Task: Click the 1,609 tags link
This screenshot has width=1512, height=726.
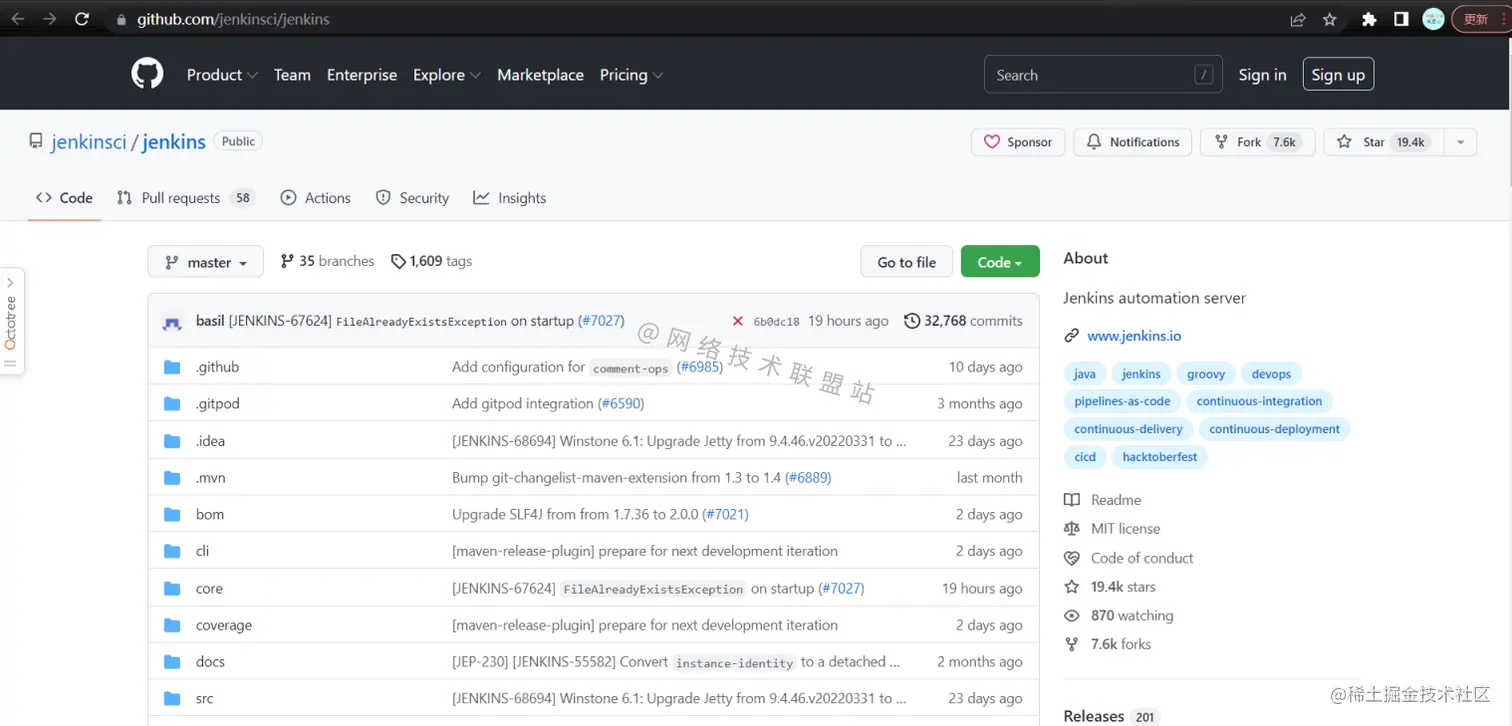Action: coord(431,261)
